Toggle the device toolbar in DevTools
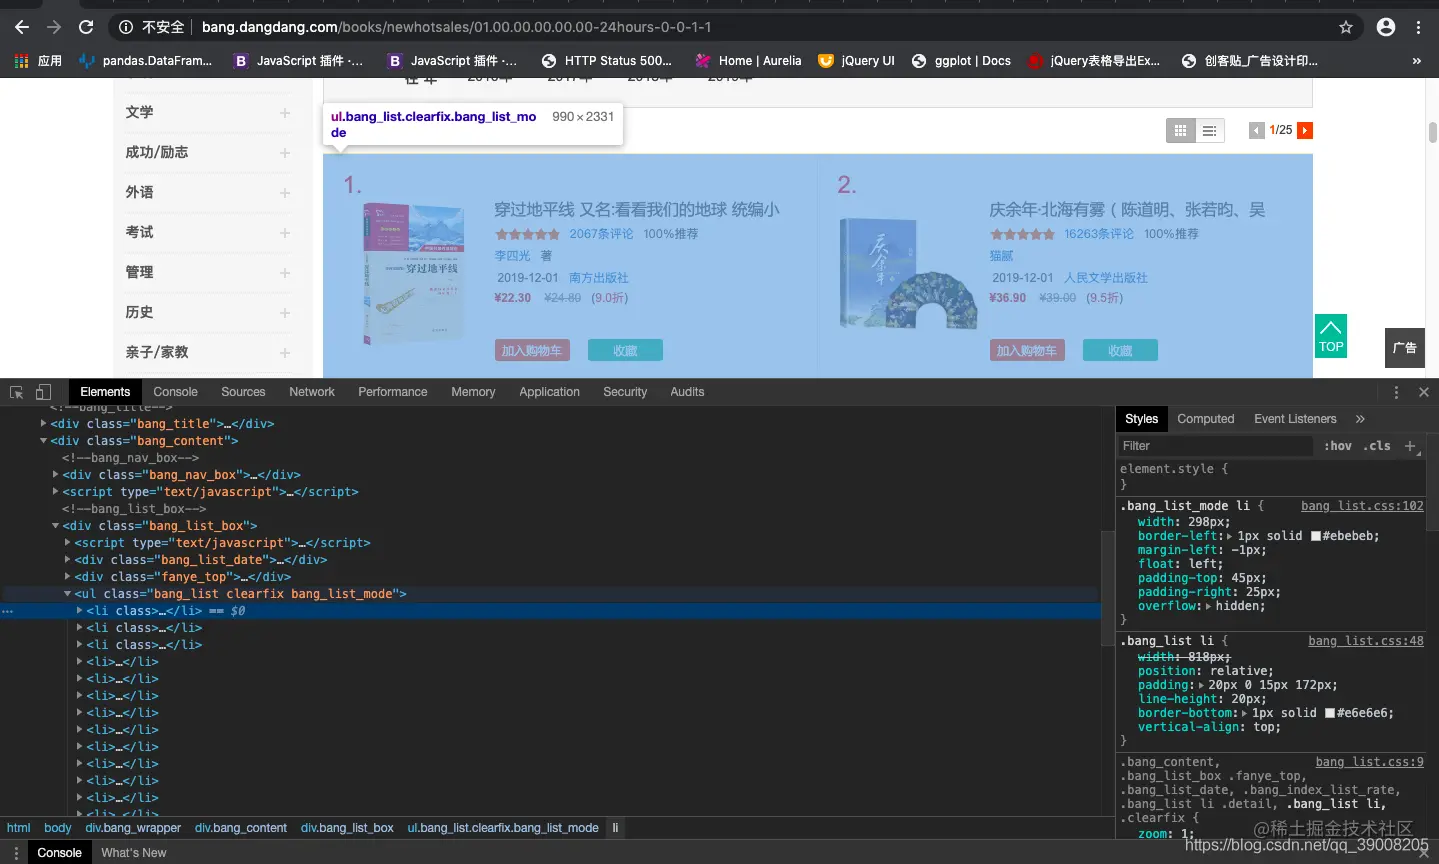The image size is (1439, 864). (43, 393)
